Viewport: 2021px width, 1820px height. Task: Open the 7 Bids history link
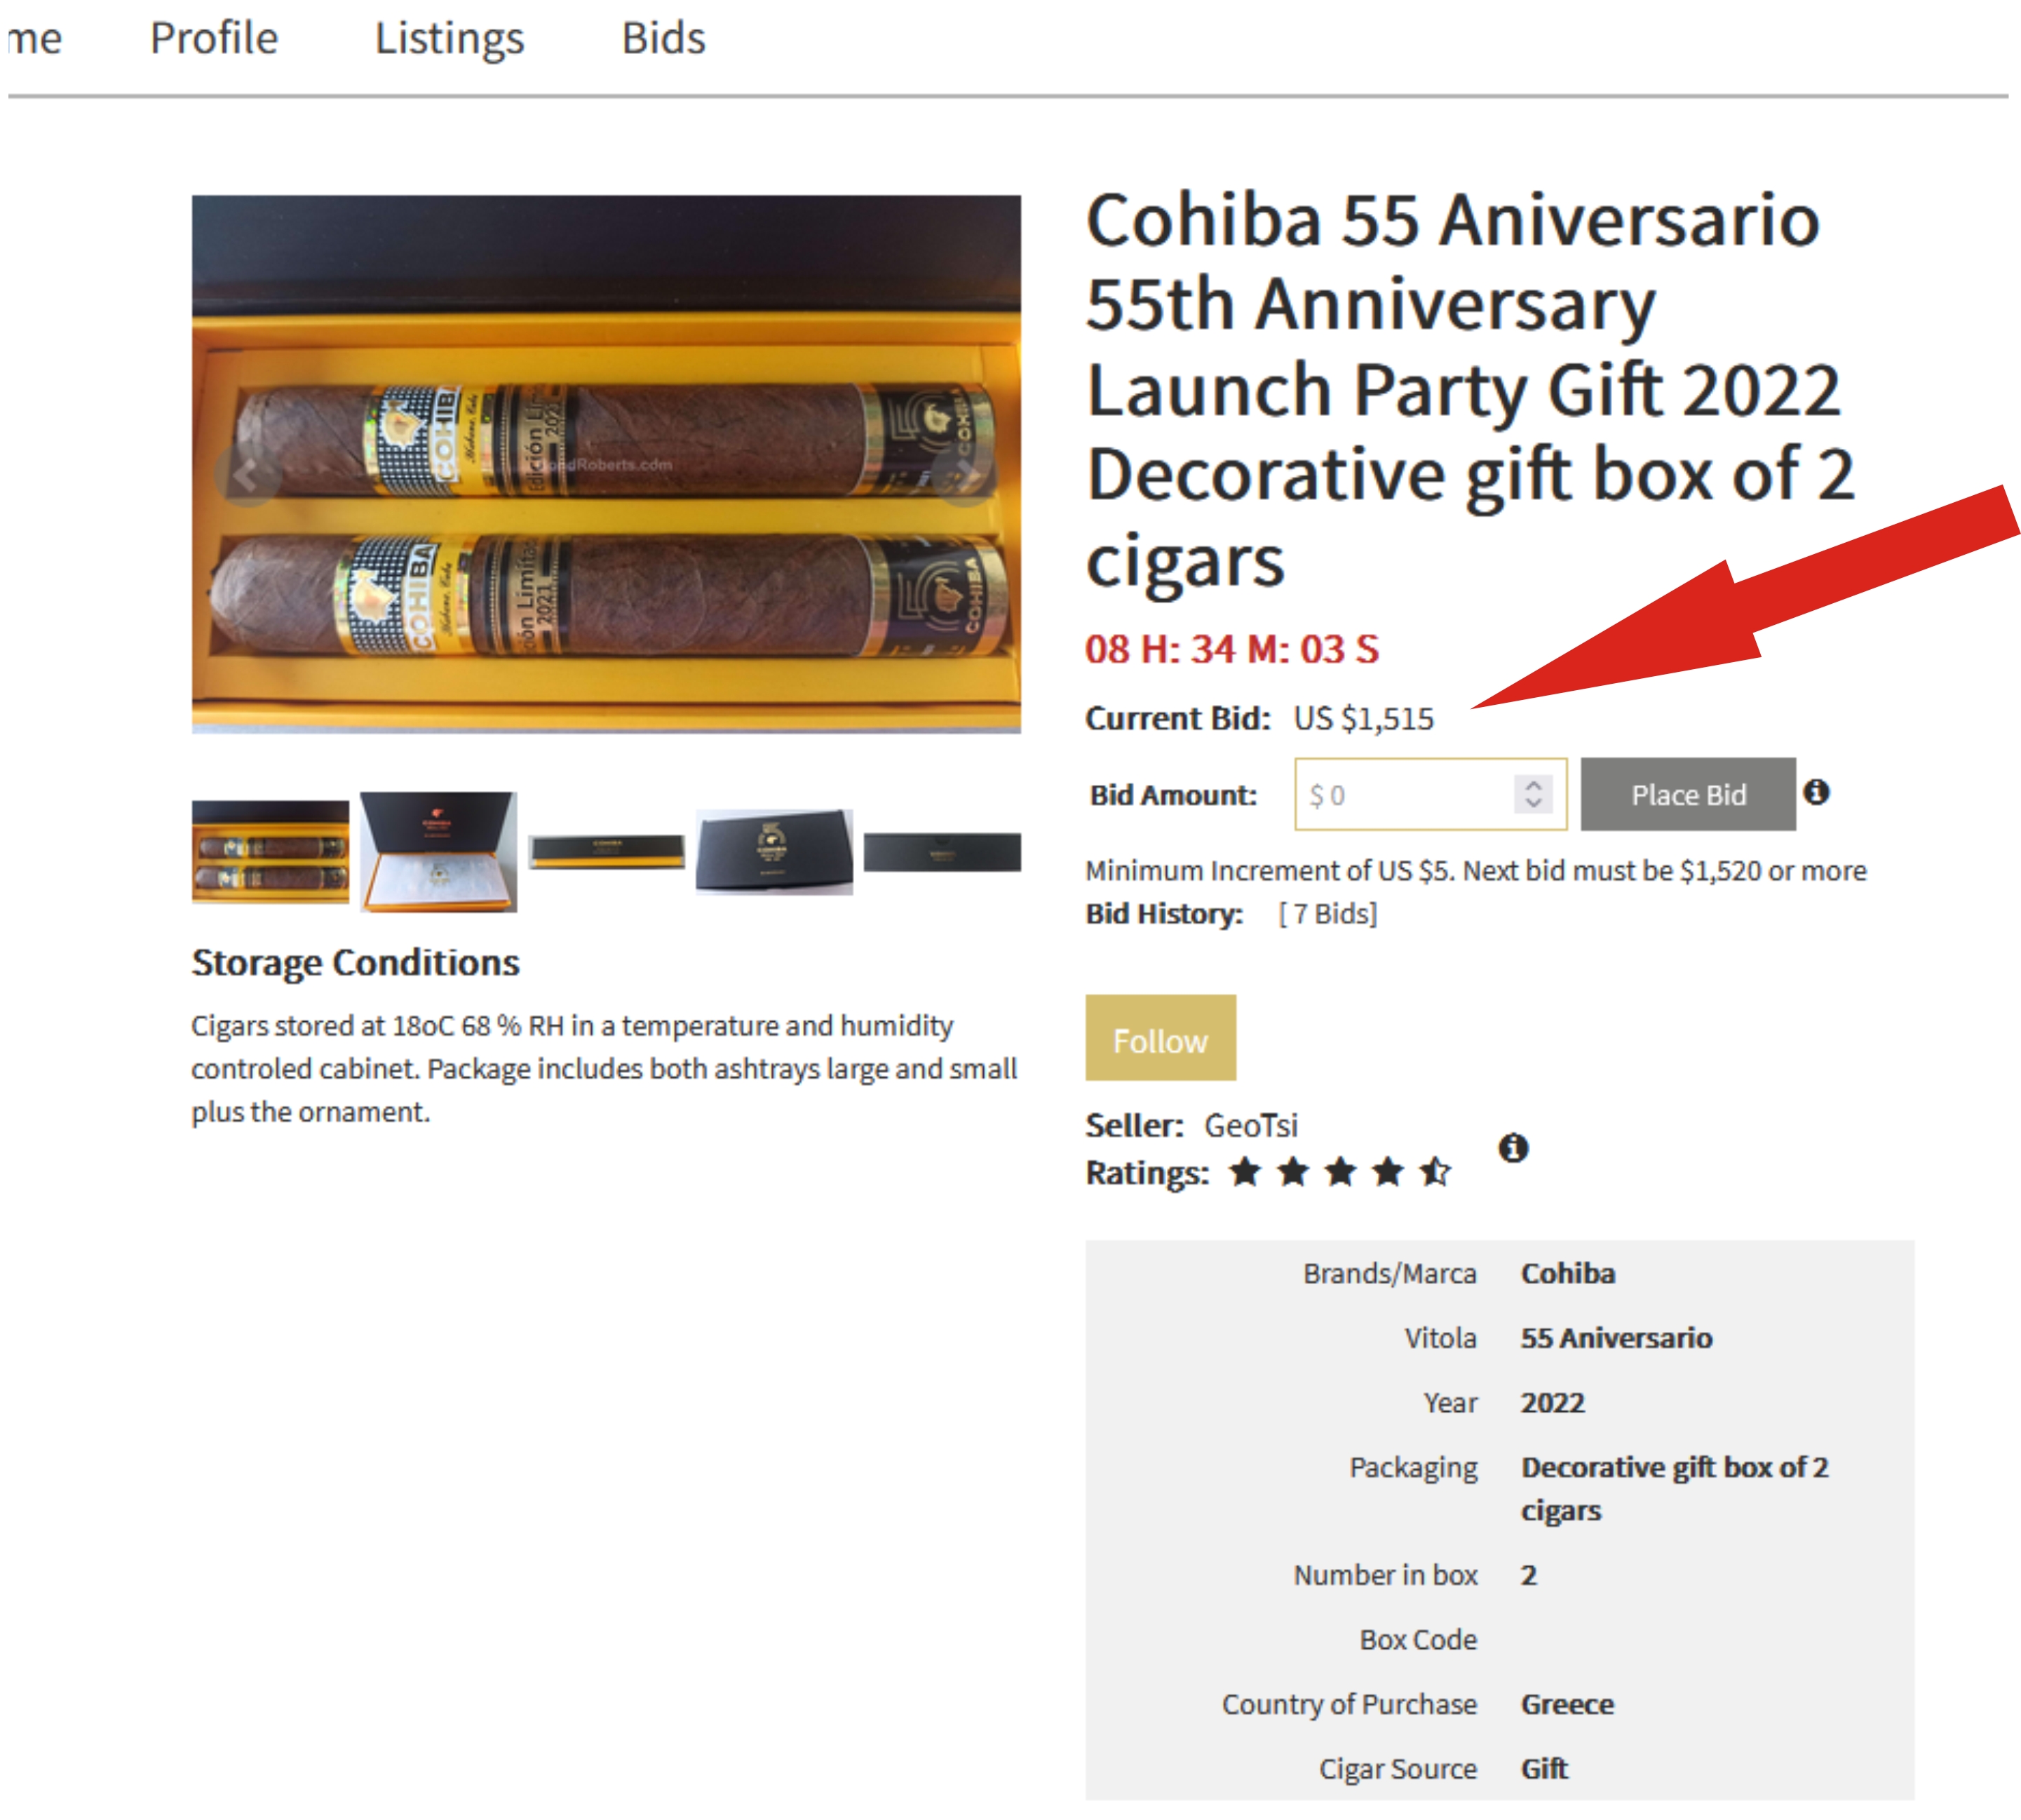1327,914
